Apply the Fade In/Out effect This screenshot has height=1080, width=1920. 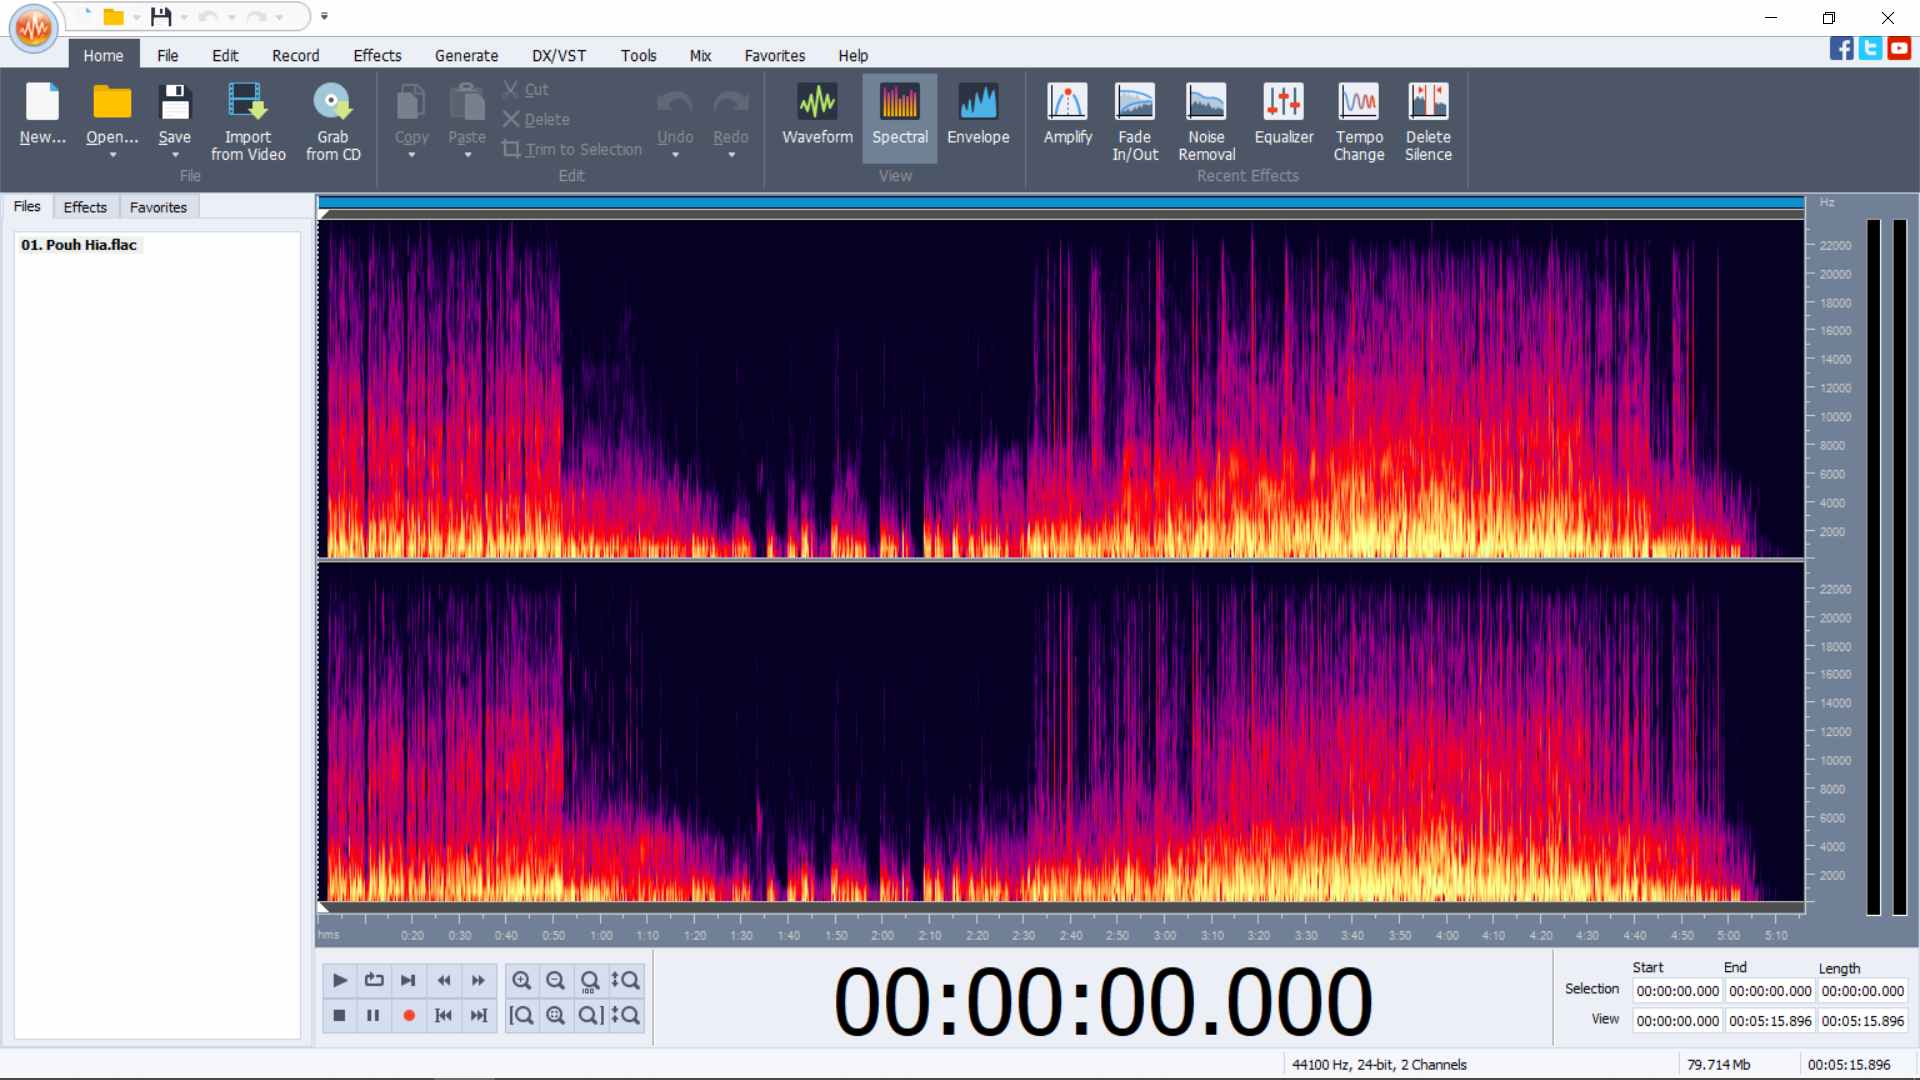click(x=1135, y=122)
